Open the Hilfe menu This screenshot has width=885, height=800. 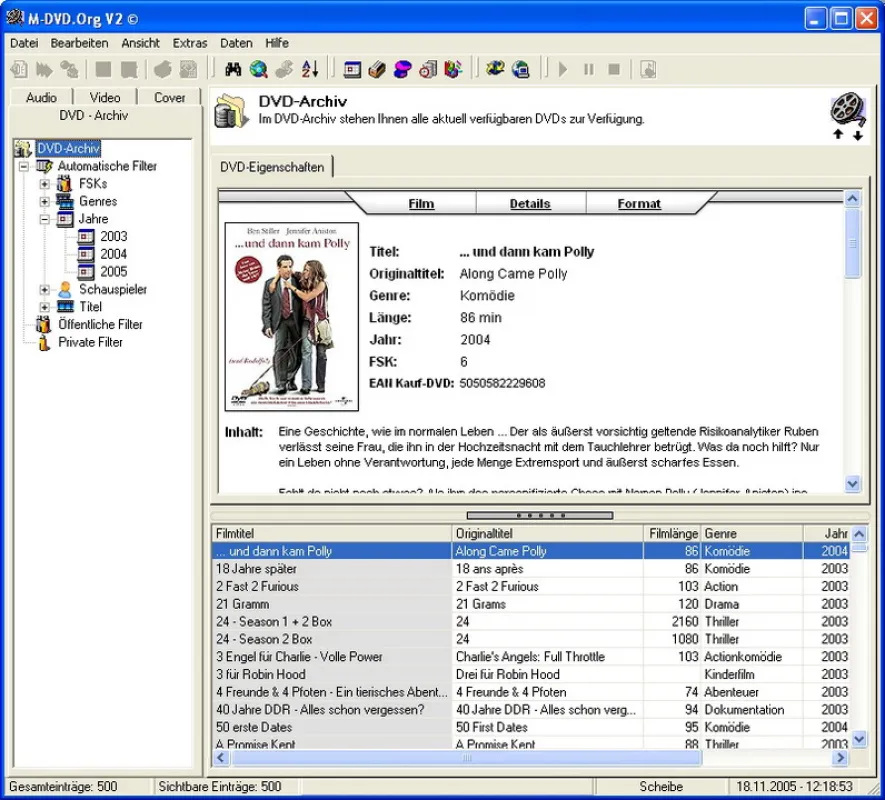pos(277,43)
